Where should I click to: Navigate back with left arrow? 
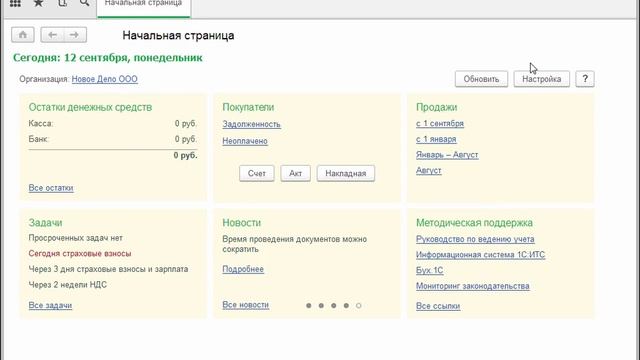click(52, 35)
